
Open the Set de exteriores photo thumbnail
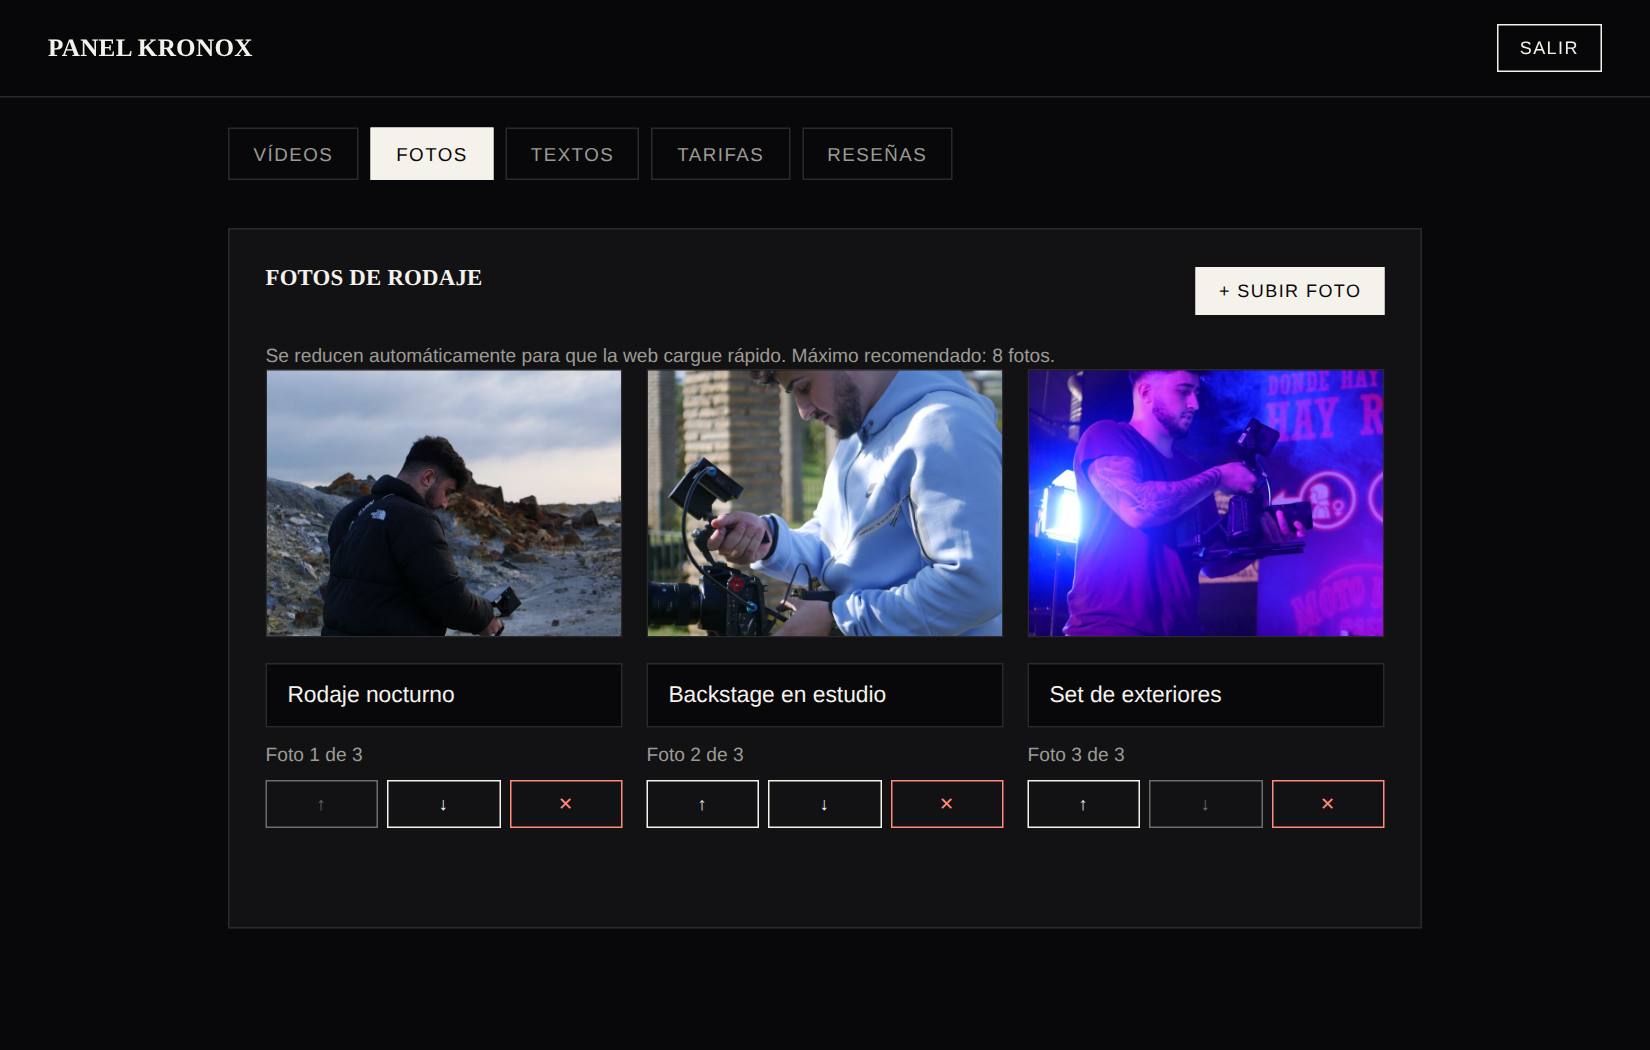coord(1206,503)
